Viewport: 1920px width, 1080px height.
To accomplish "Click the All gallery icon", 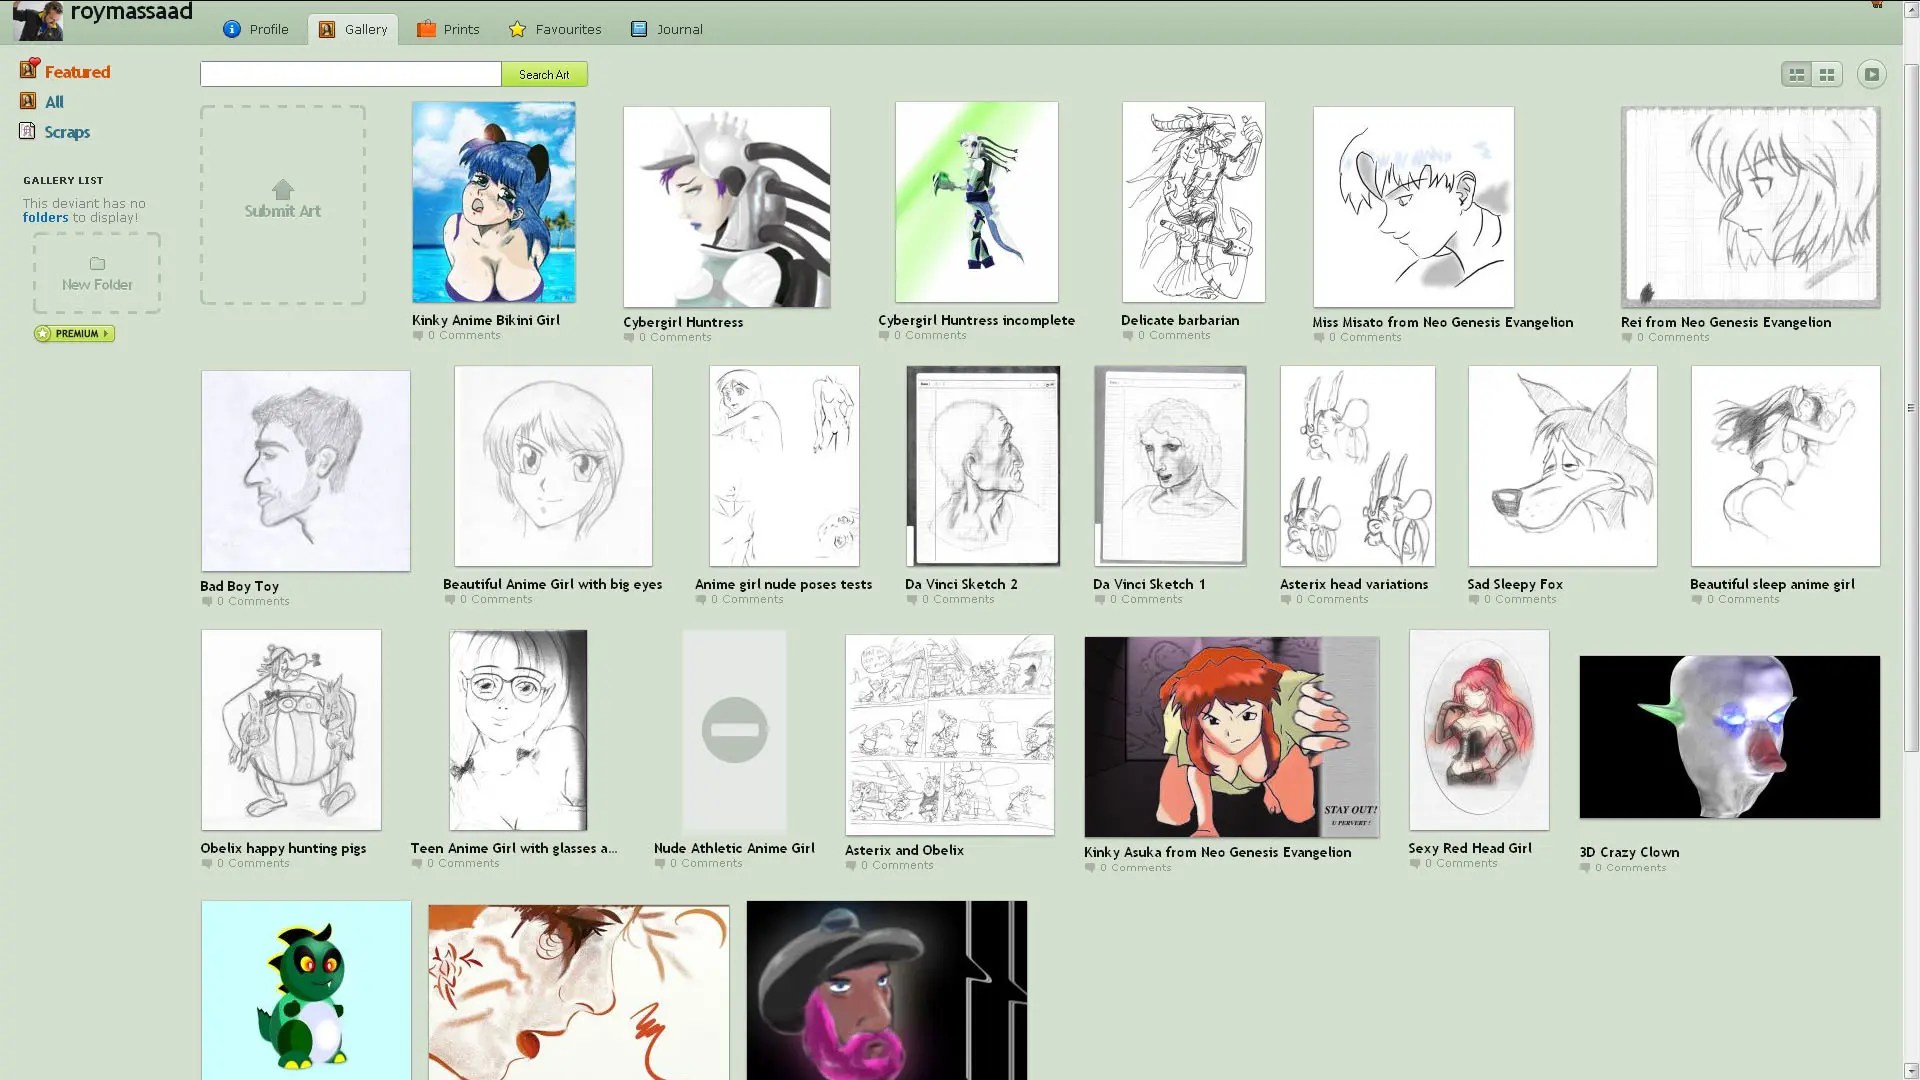I will 28,101.
